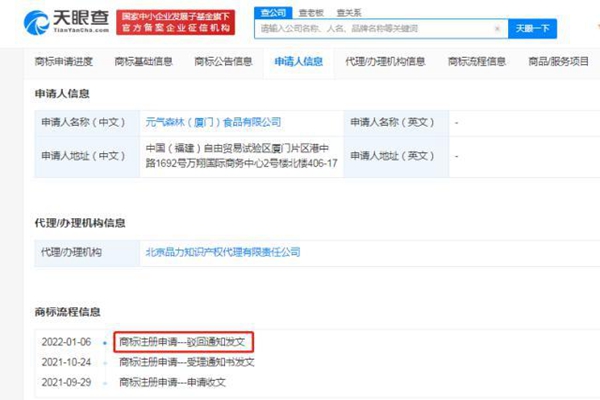Switch to 申请人信息 tab
Image resolution: width=600 pixels, height=400 pixels.
coord(298,61)
